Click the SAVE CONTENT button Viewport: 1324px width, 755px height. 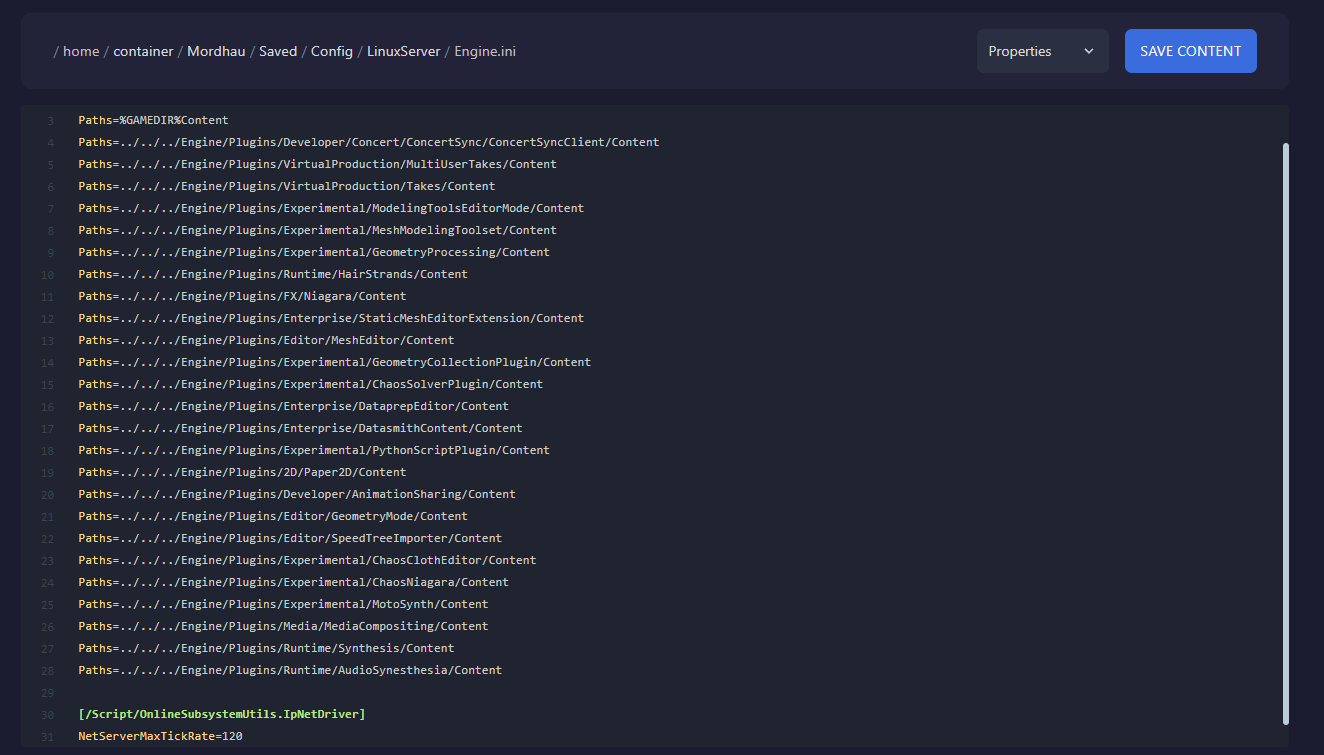[1190, 51]
